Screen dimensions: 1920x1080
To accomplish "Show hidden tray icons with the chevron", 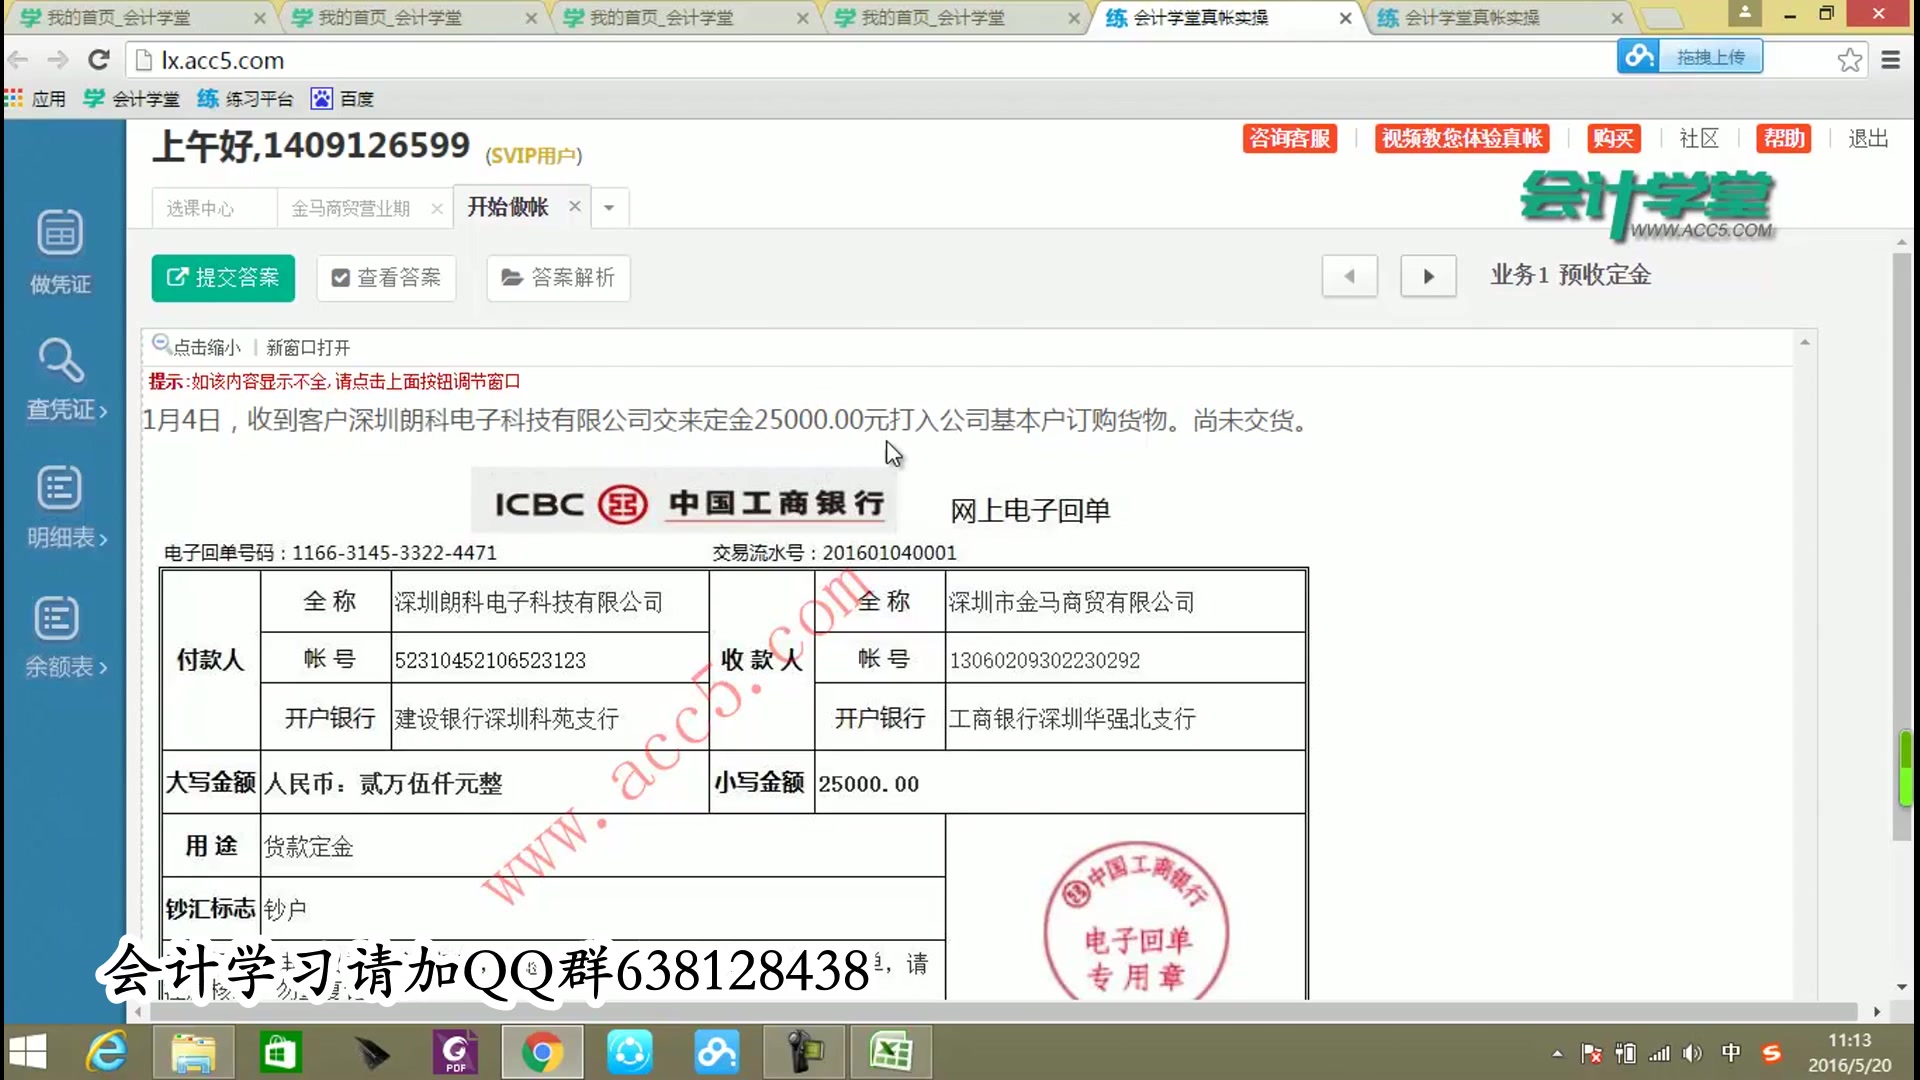I will tap(1557, 1052).
